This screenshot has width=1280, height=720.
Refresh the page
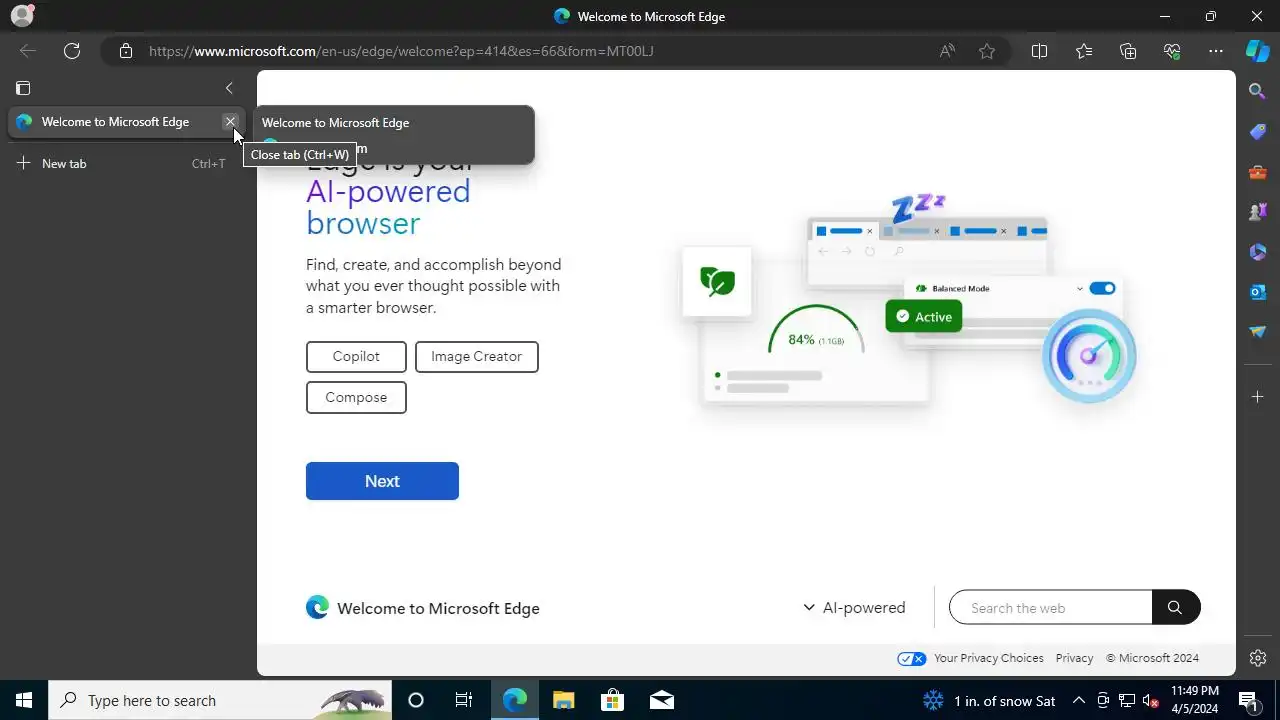click(x=72, y=51)
